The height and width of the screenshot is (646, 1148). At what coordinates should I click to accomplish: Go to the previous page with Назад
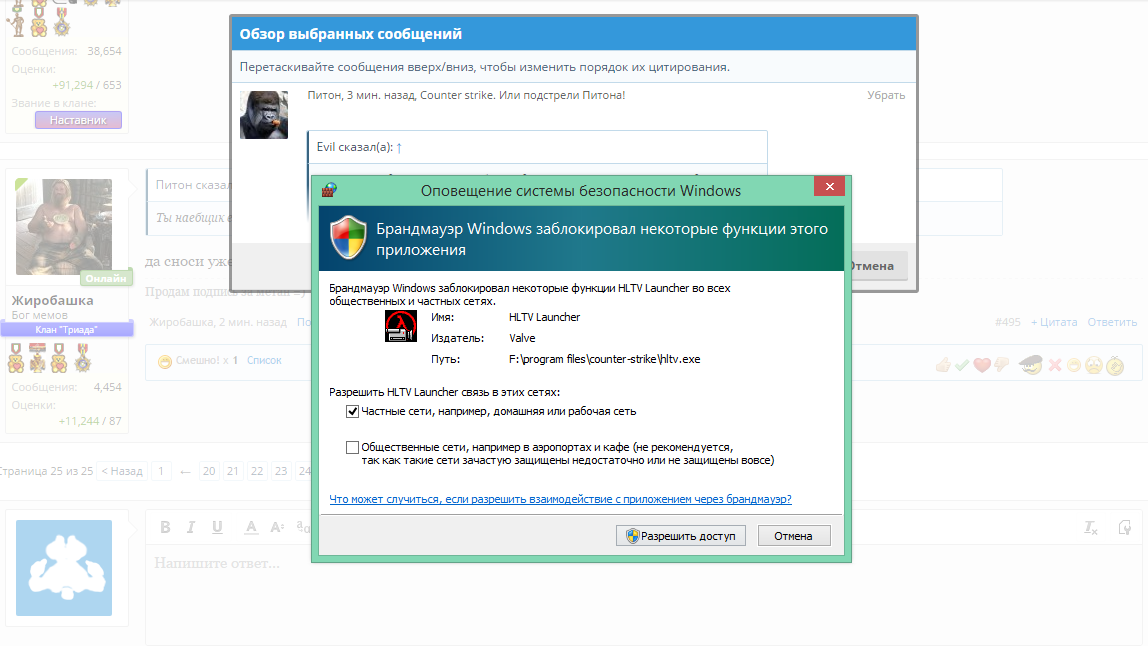pos(122,471)
